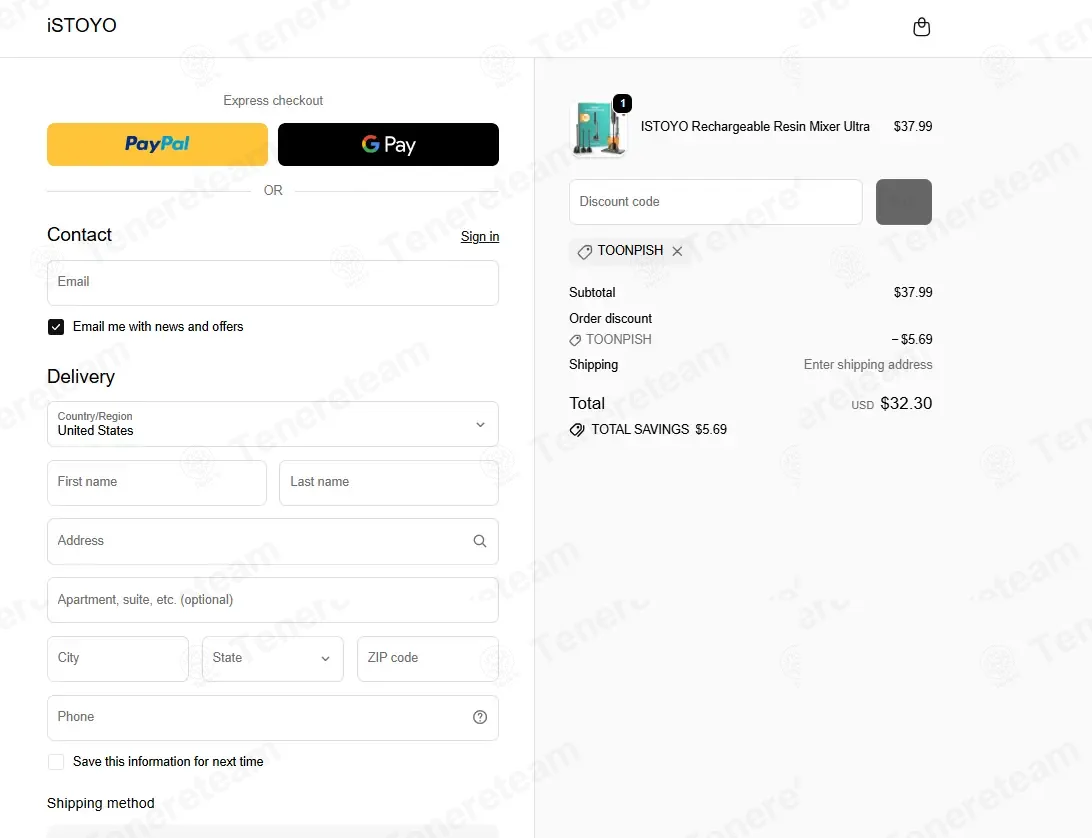Open the State dropdown
The width and height of the screenshot is (1092, 838).
(273, 658)
